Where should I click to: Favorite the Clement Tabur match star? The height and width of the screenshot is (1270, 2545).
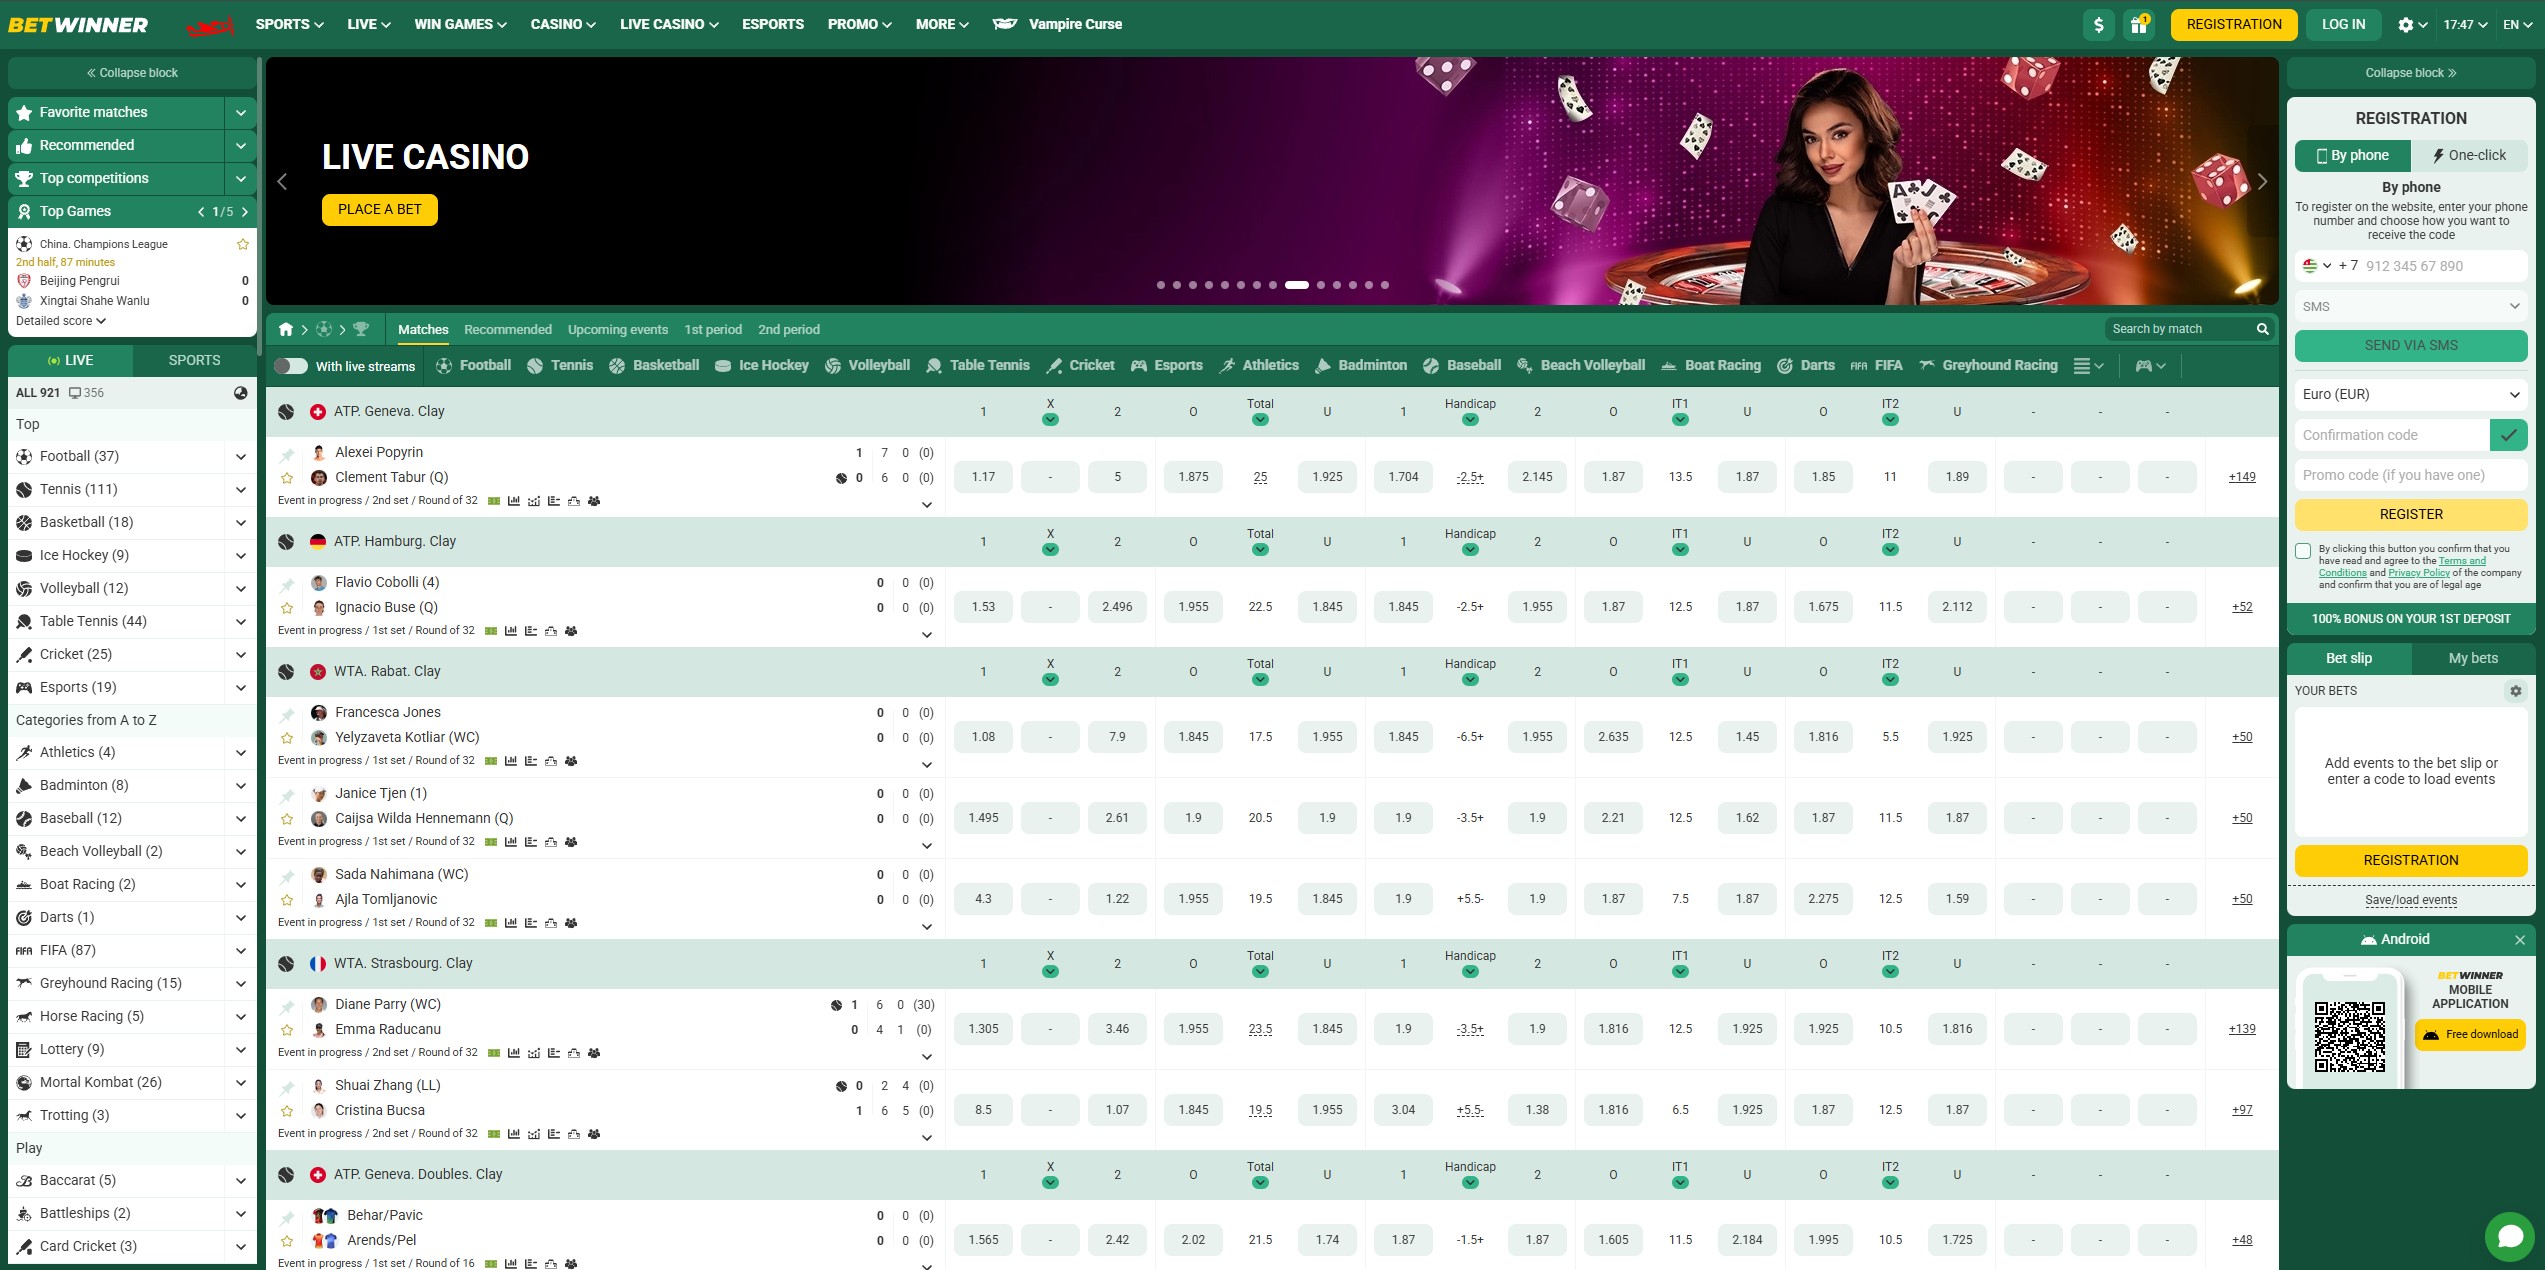pyautogui.click(x=287, y=478)
